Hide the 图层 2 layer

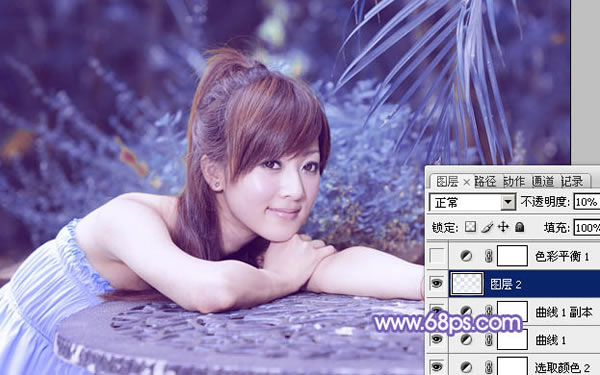pyautogui.click(x=437, y=284)
